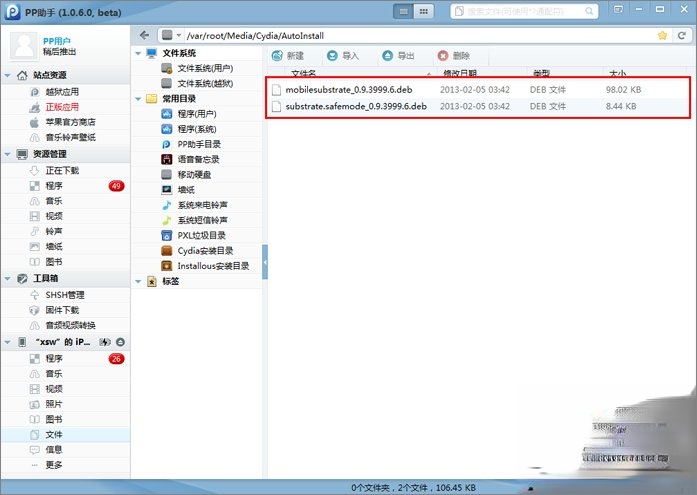
Task: Click the device charging status icon
Action: point(104,342)
